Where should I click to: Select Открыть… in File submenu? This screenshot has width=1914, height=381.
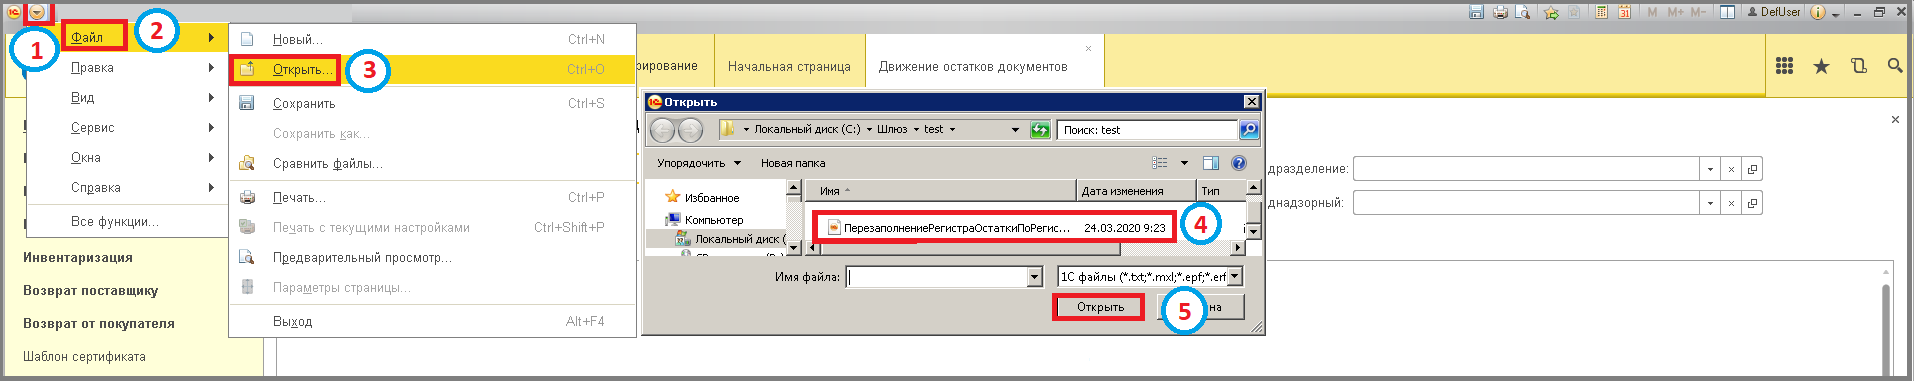(x=432, y=69)
